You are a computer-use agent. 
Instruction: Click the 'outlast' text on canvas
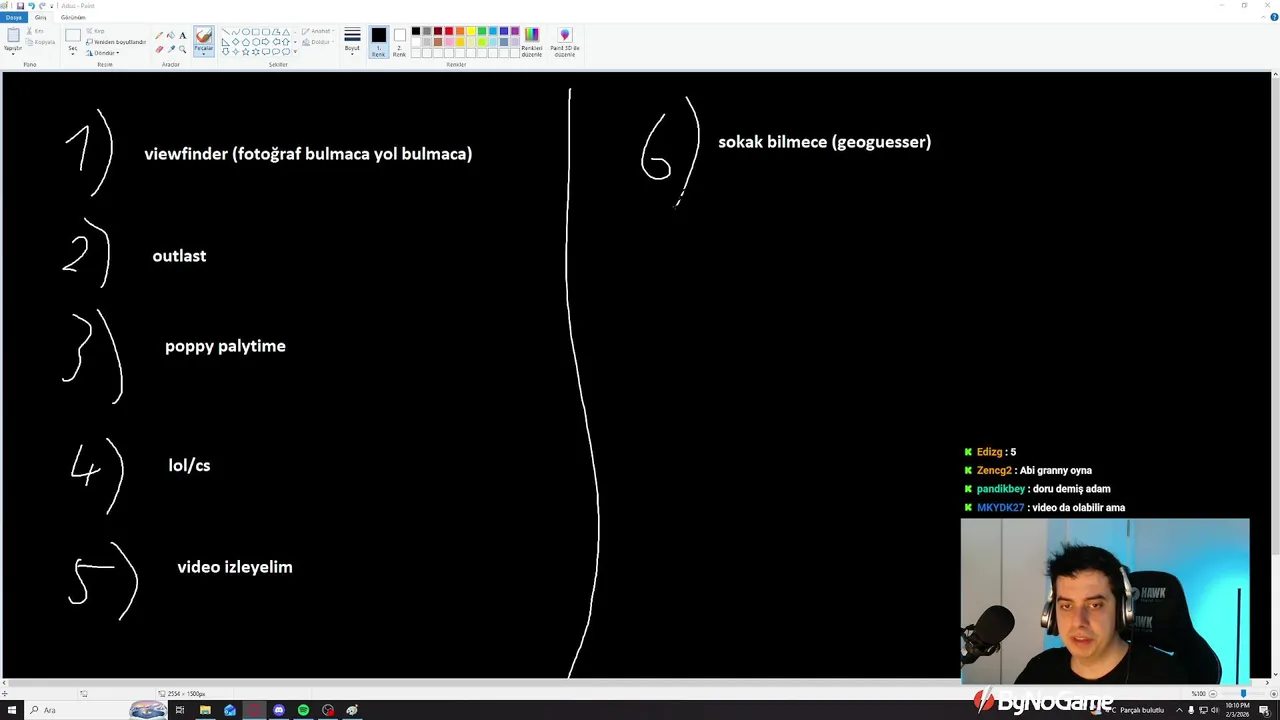coord(179,256)
